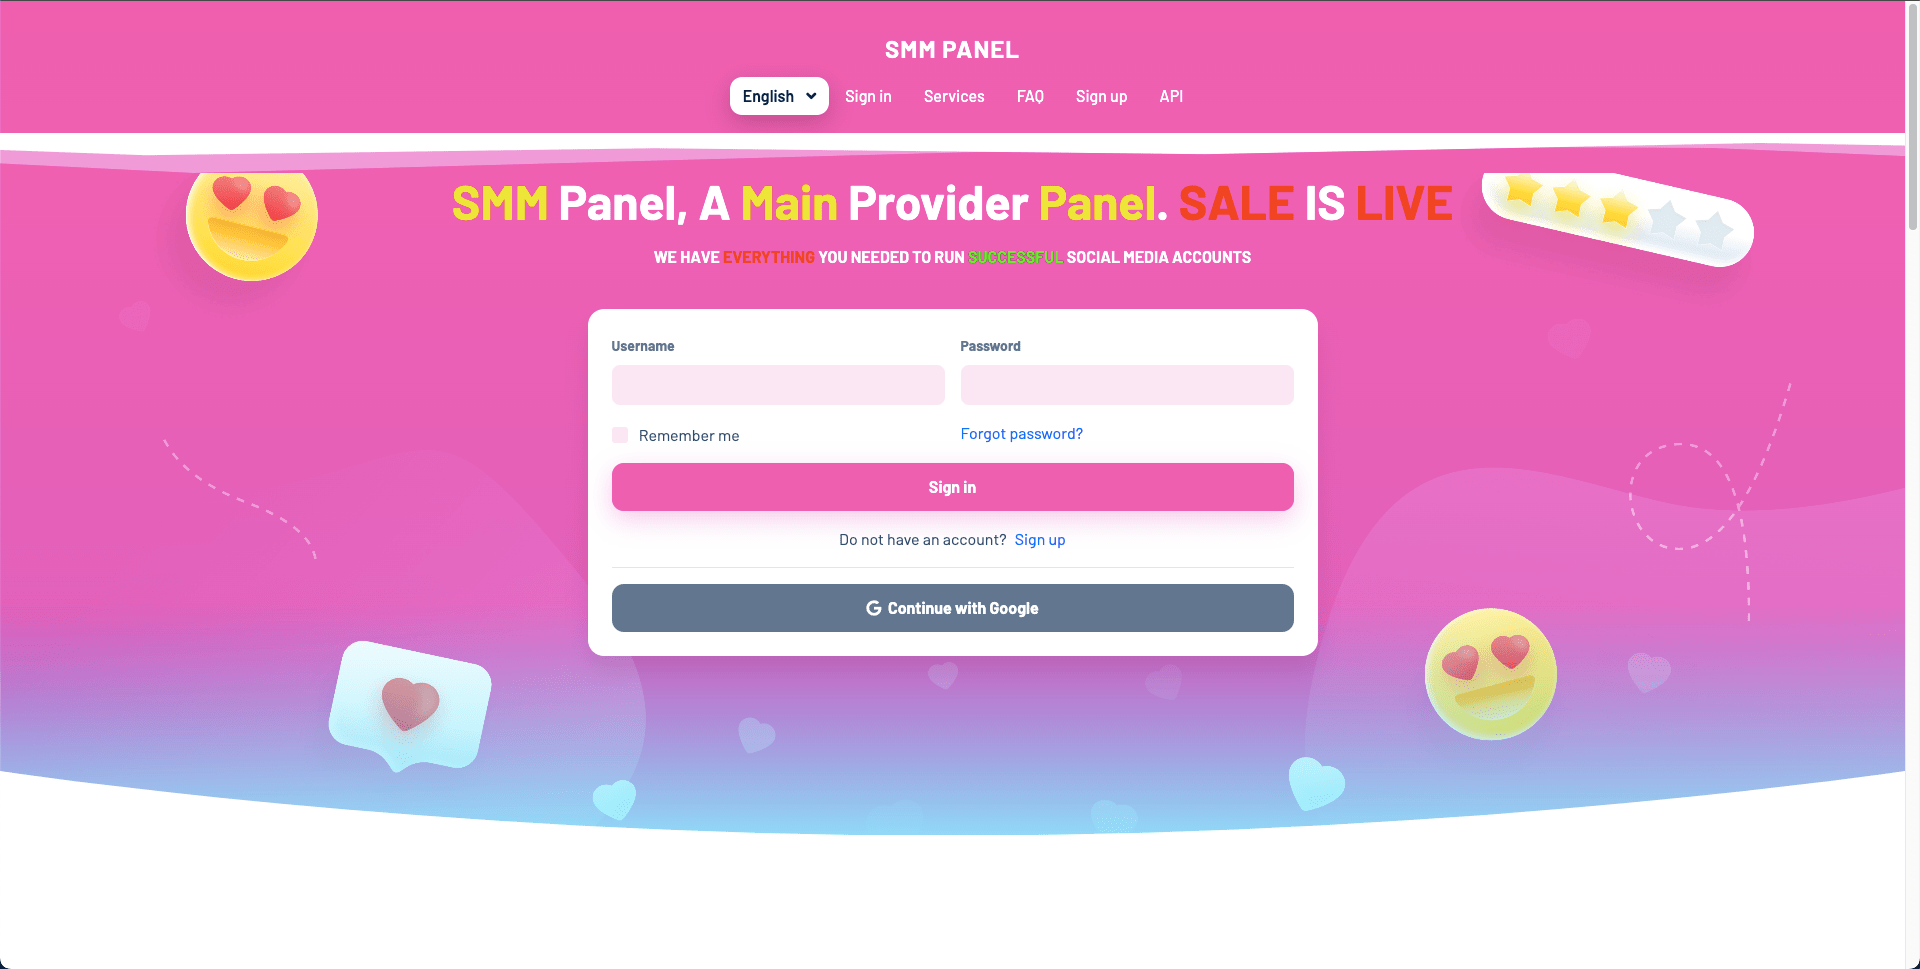
Task: Open Sign up from the top menu
Action: tap(1101, 96)
